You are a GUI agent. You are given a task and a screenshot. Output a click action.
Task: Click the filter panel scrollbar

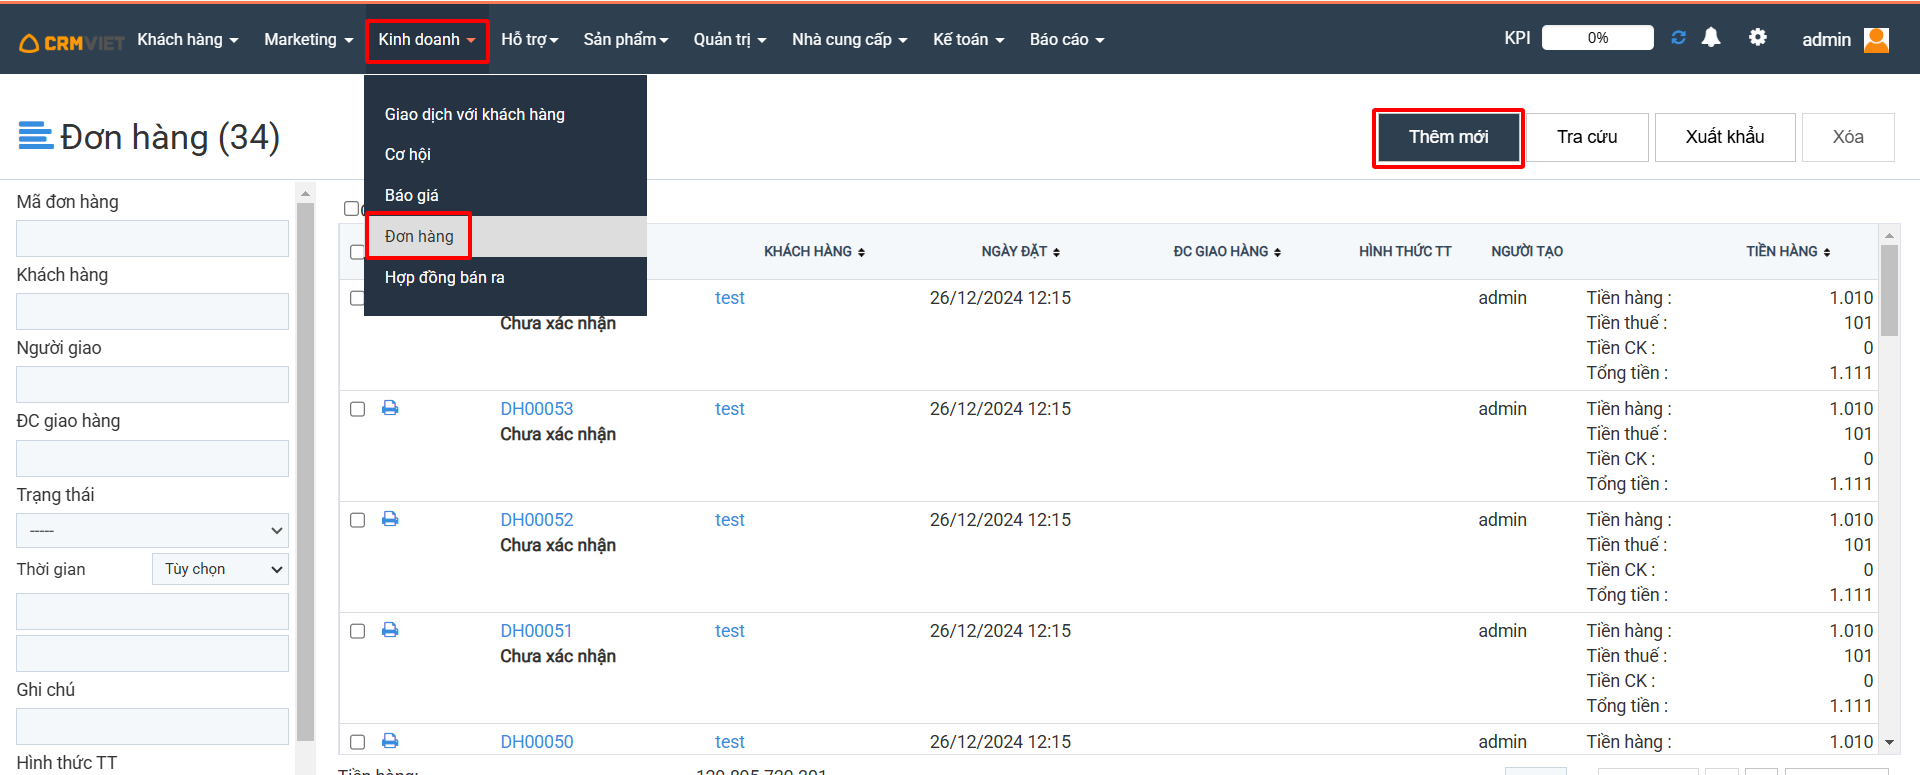pos(306,470)
